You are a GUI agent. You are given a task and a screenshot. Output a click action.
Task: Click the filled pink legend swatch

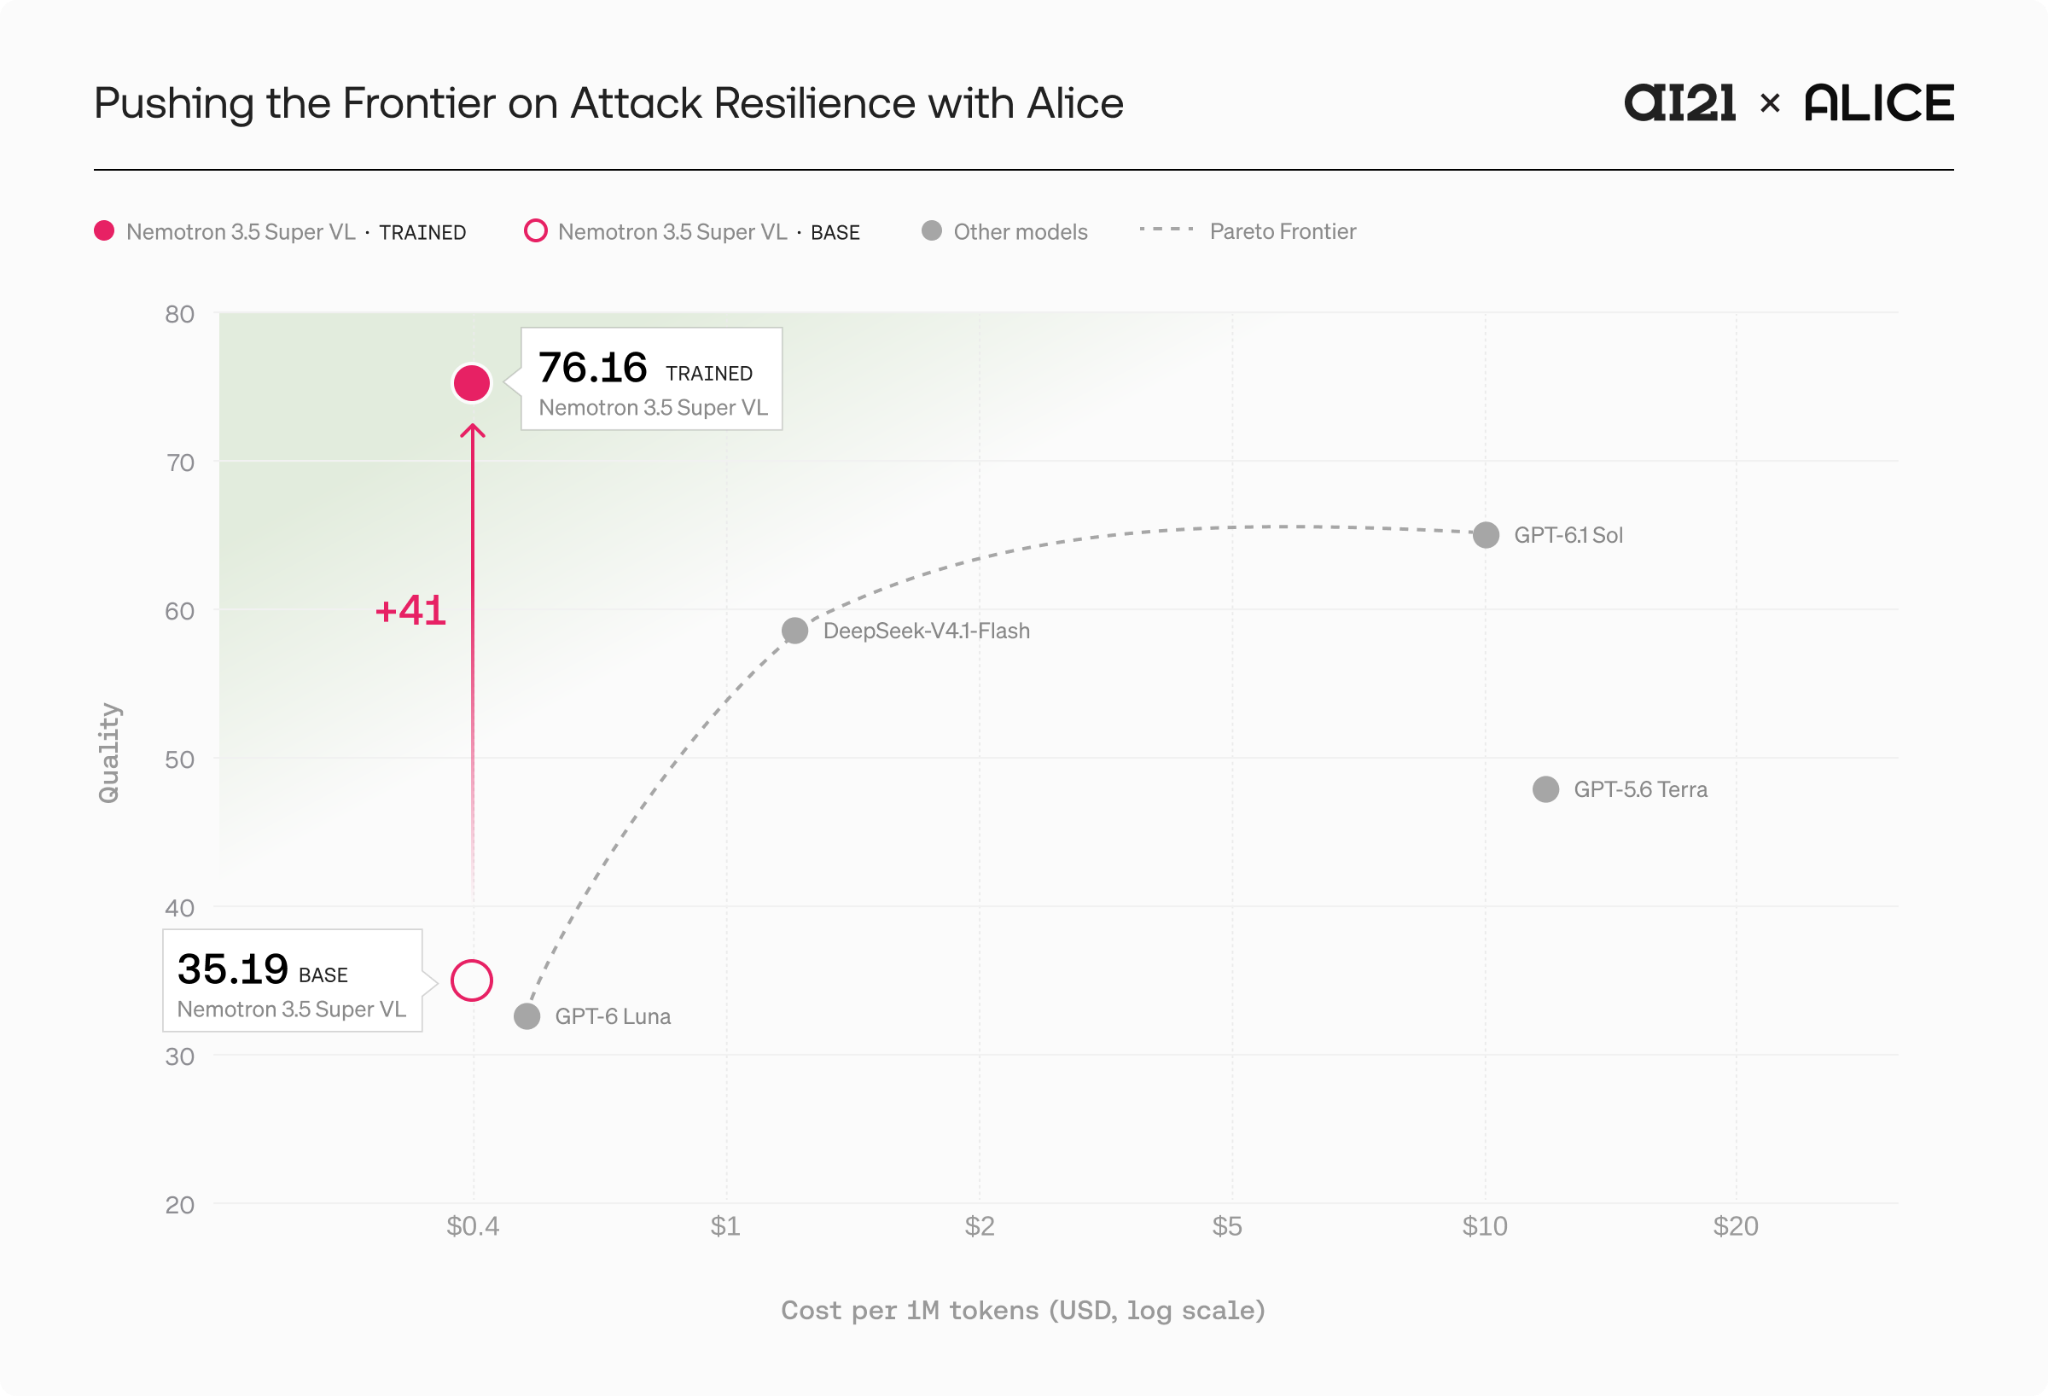pos(104,231)
